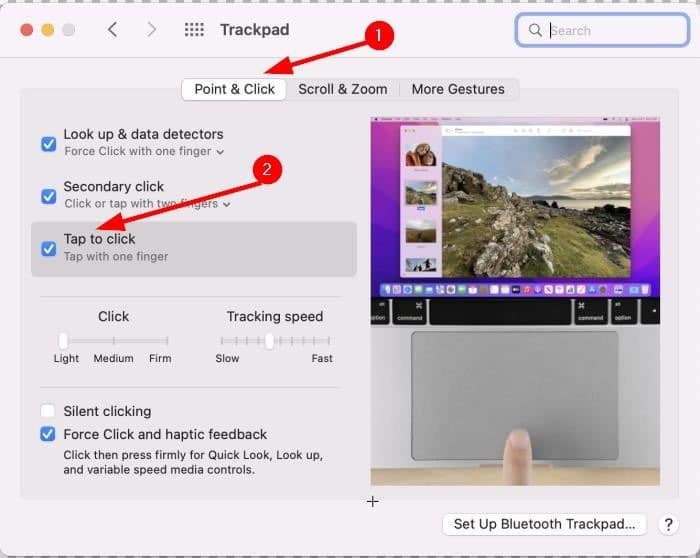The height and width of the screenshot is (558, 700).
Task: Disable Look up & data detectors checkbox
Action: click(48, 143)
